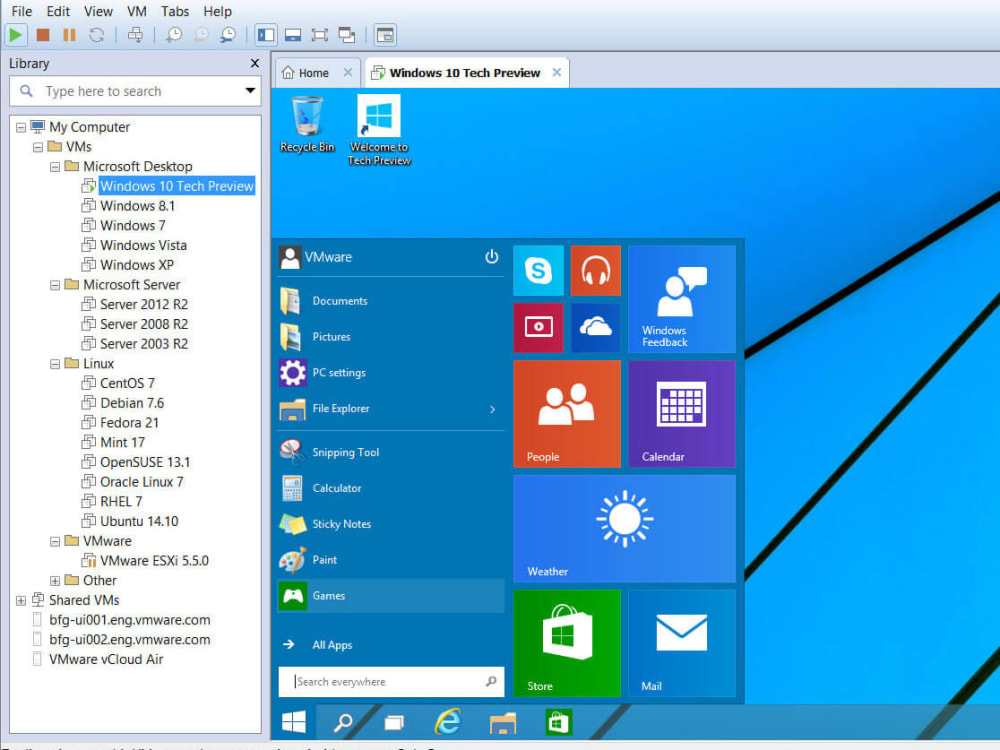Enter full screen mode

pos(318,34)
